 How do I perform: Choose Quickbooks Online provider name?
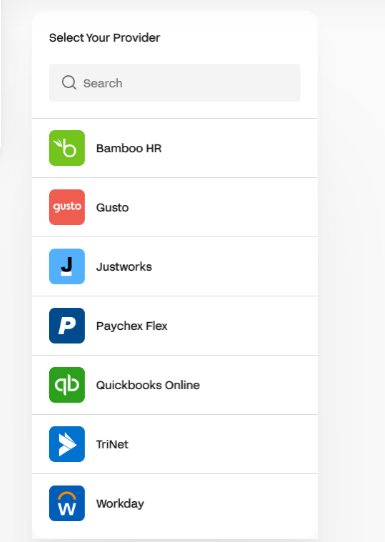(148, 385)
